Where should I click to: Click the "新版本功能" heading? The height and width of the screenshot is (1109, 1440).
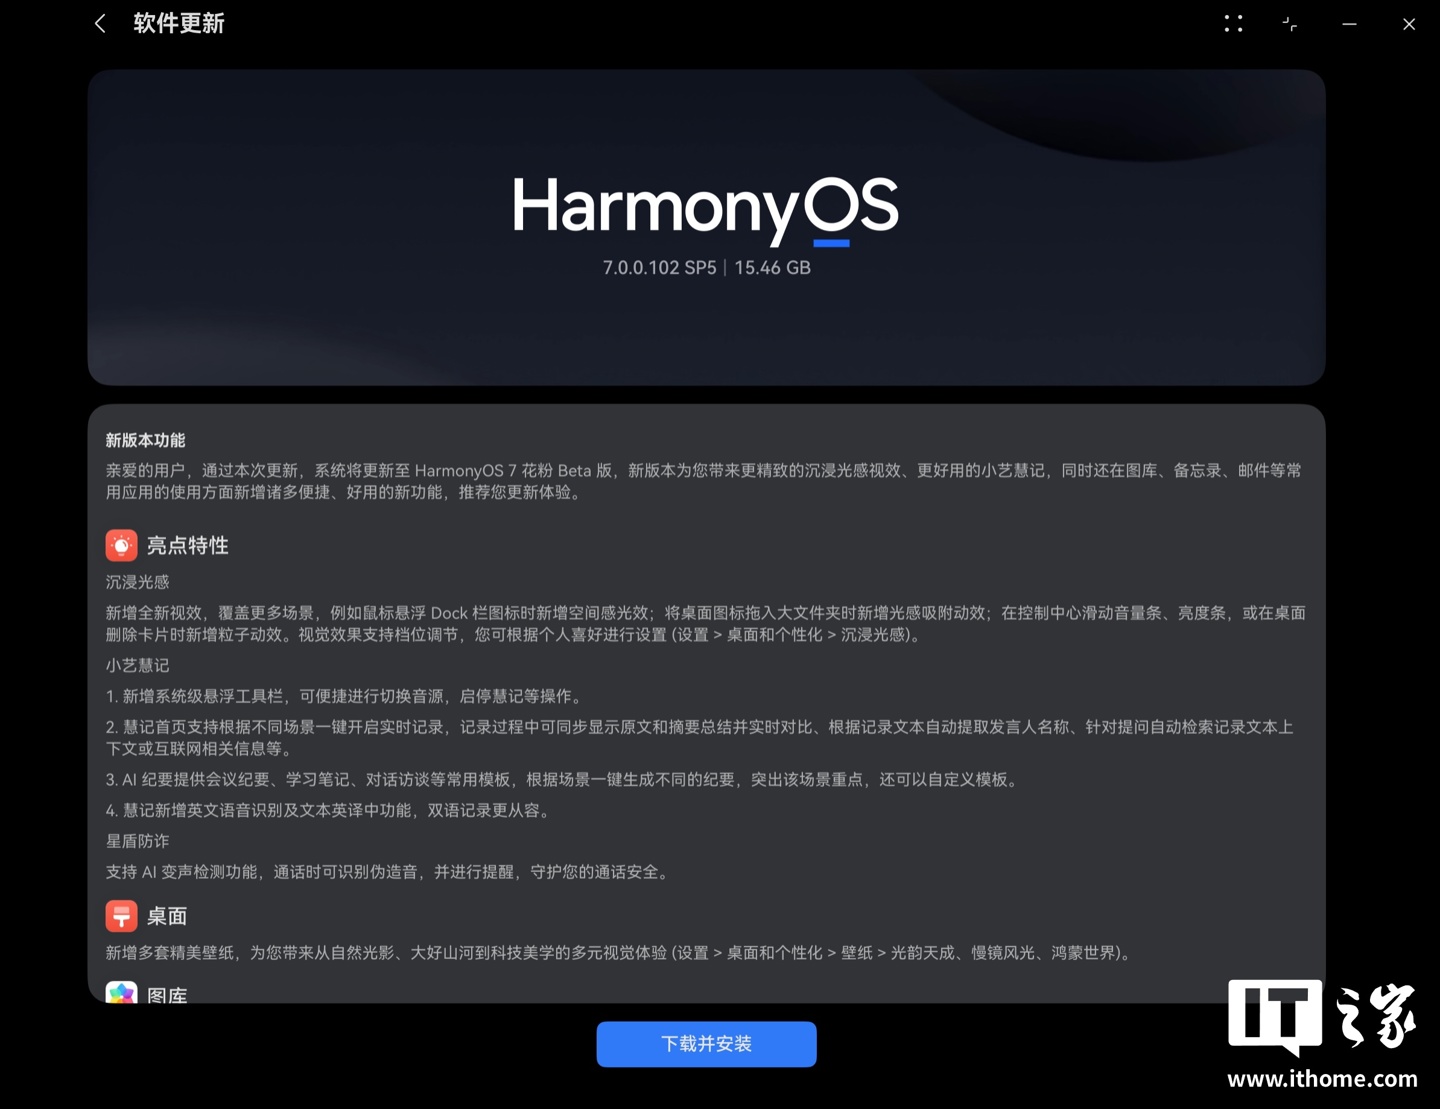(146, 440)
